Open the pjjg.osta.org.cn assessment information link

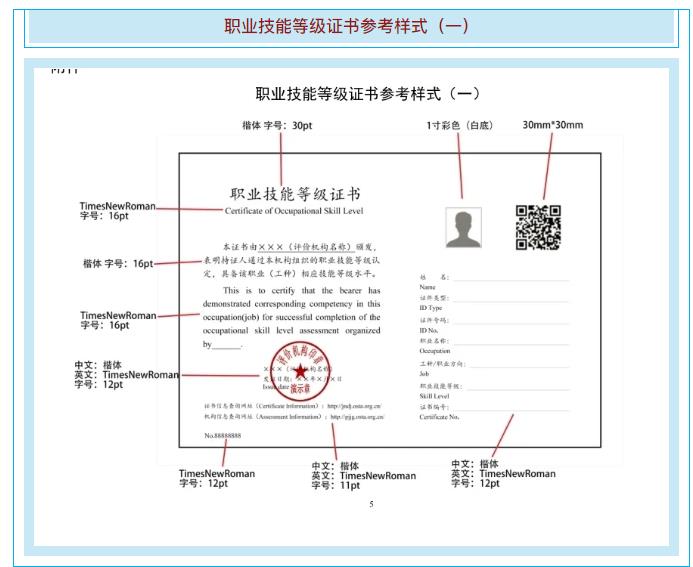[x=355, y=419]
